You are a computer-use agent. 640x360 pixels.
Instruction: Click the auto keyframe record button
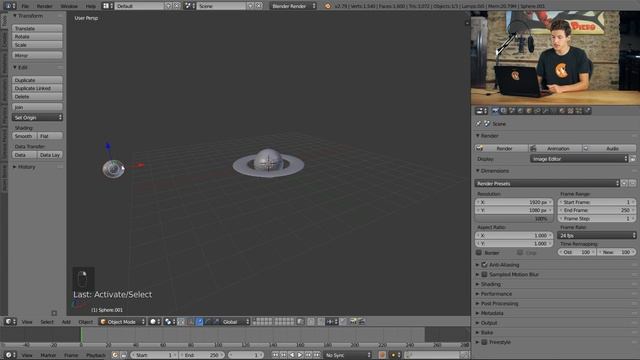[x=382, y=355]
